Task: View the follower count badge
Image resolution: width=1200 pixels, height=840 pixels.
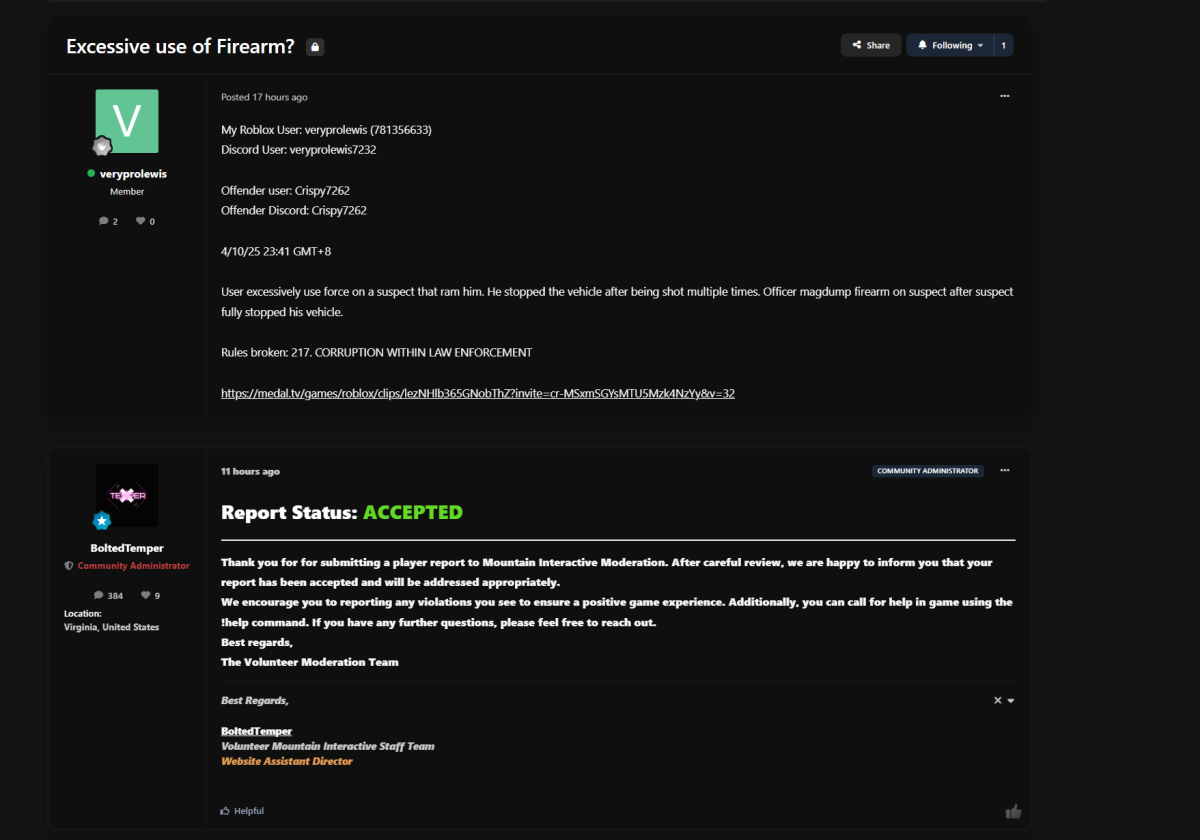Action: [x=1003, y=45]
